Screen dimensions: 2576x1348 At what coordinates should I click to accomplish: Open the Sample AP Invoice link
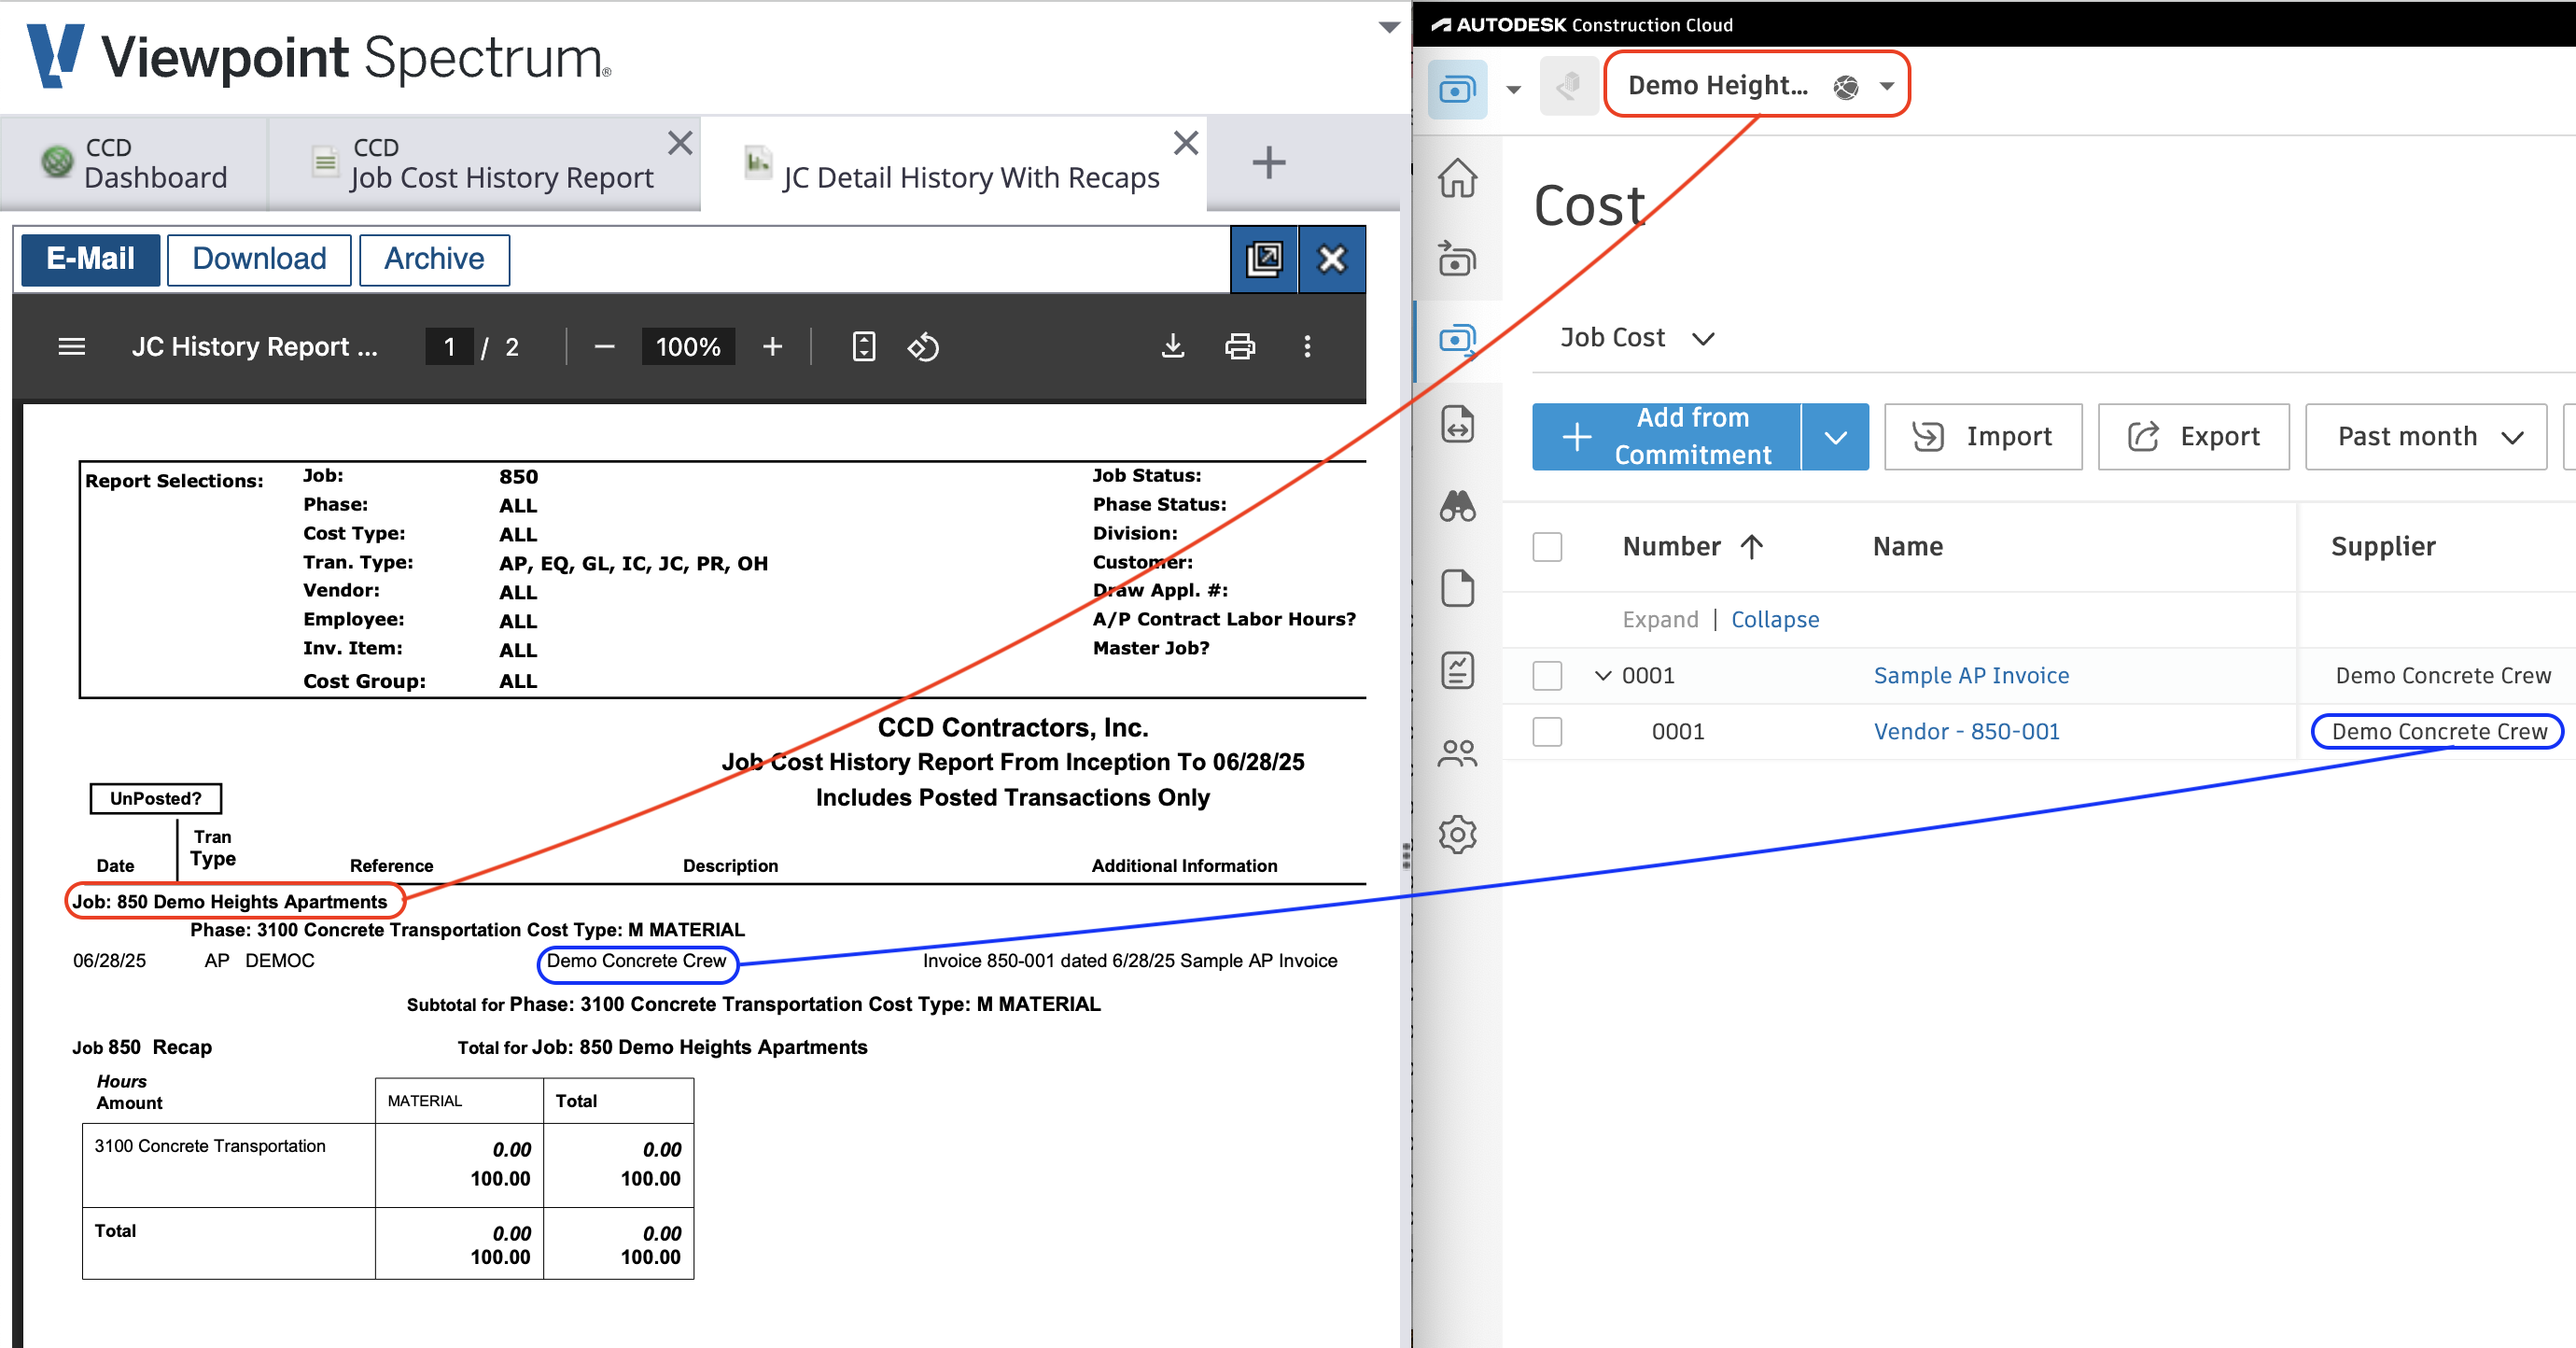coord(1971,676)
